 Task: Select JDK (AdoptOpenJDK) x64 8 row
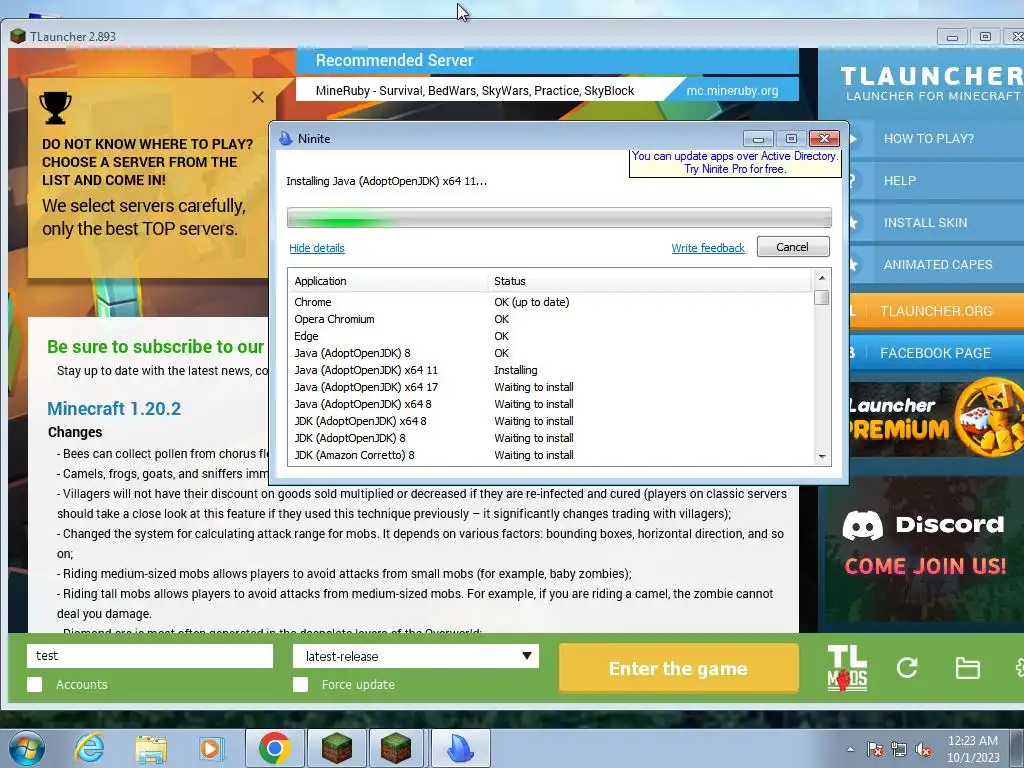coord(552,421)
